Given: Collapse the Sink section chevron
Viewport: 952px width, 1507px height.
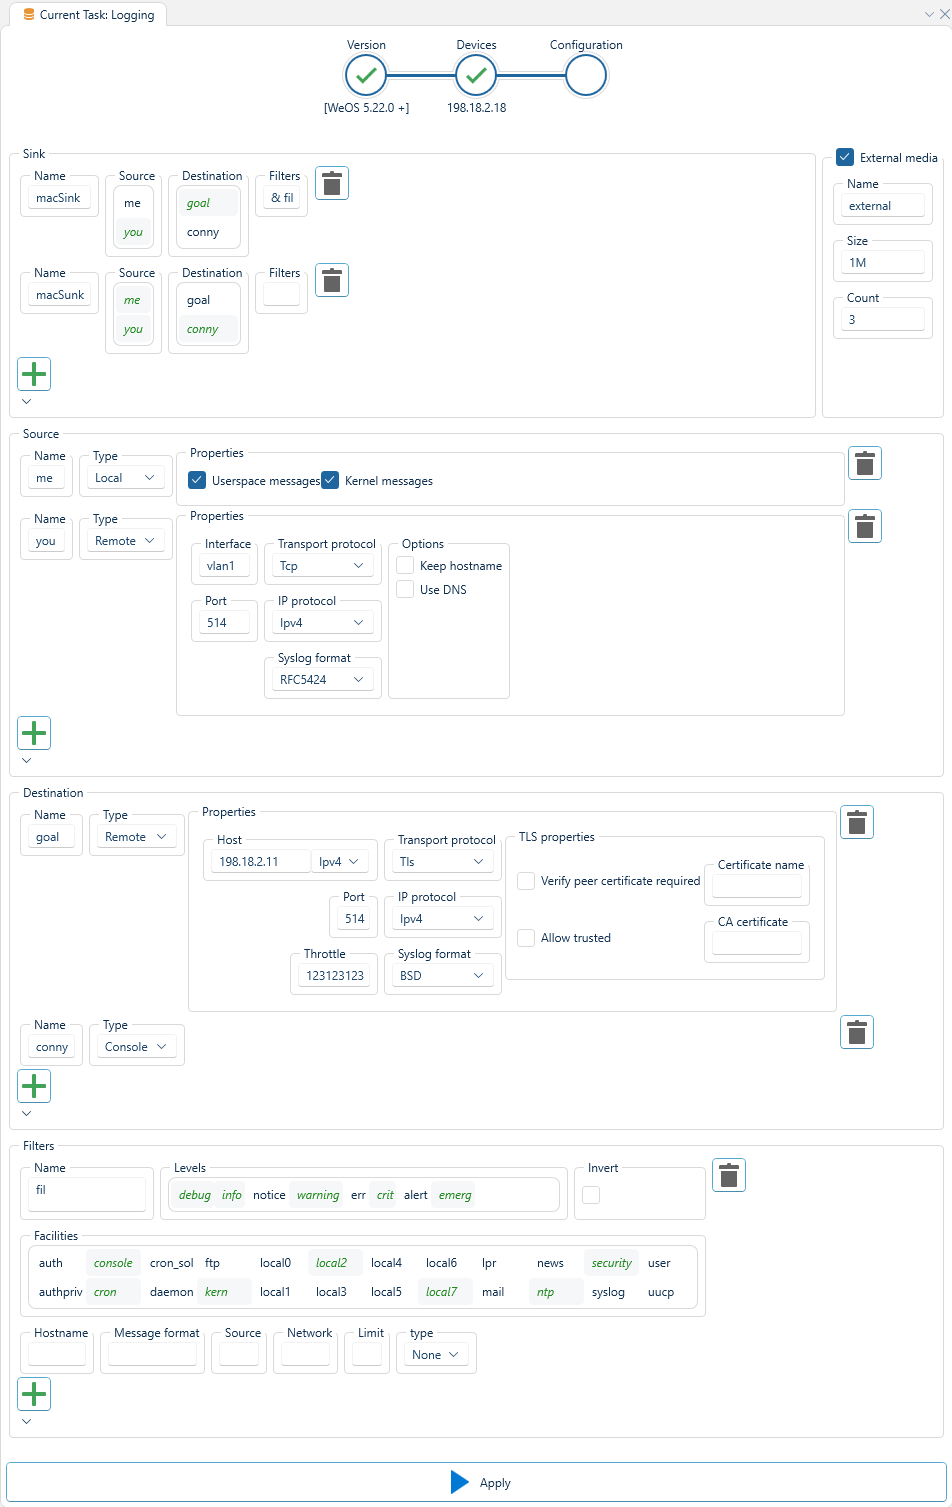Looking at the screenshot, I should [27, 401].
